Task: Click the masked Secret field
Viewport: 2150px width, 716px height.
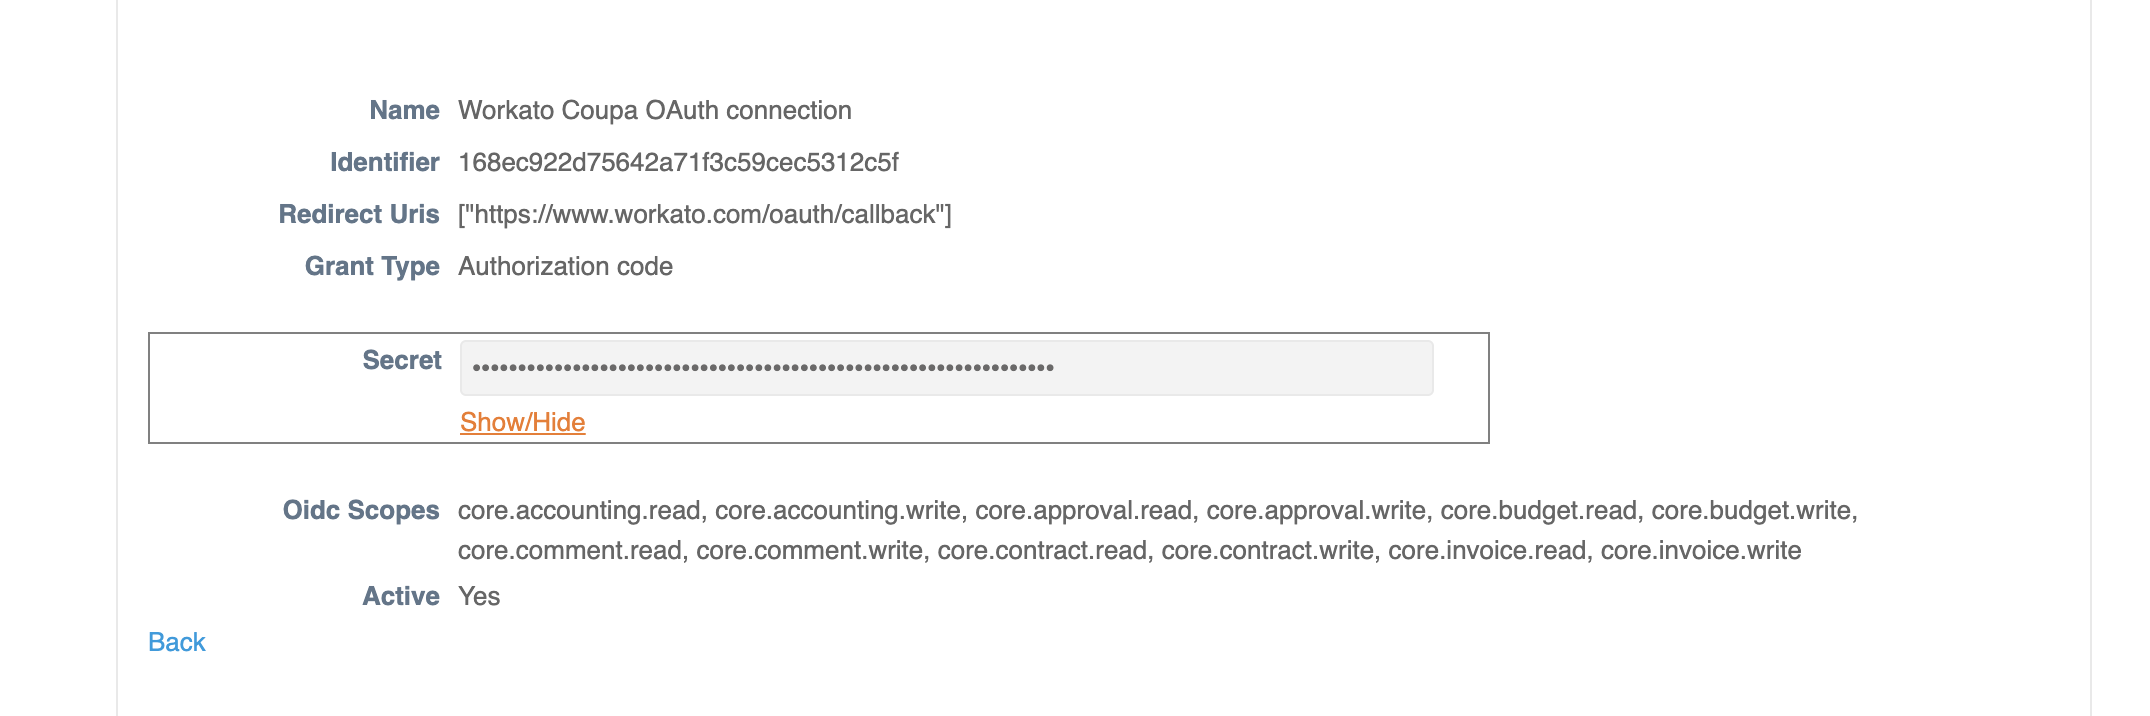Action: tap(945, 369)
